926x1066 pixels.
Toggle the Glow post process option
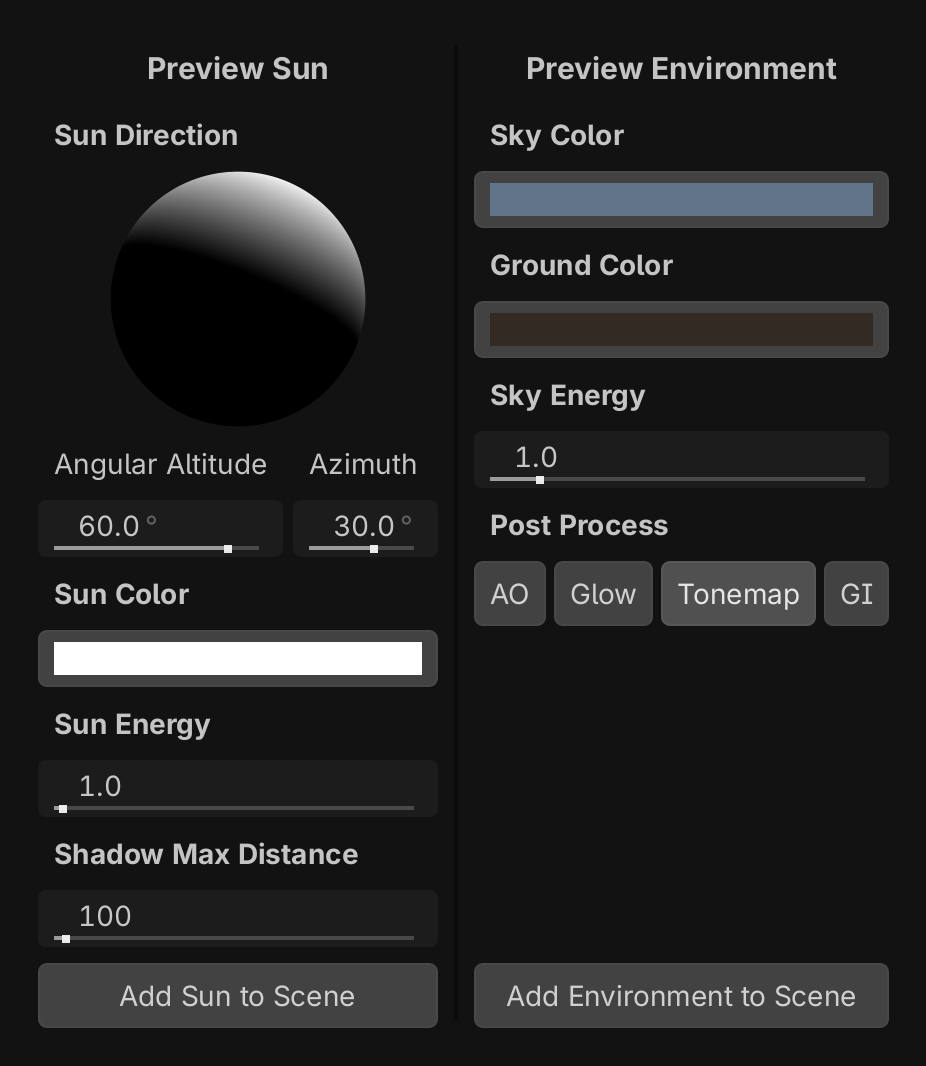(x=603, y=594)
